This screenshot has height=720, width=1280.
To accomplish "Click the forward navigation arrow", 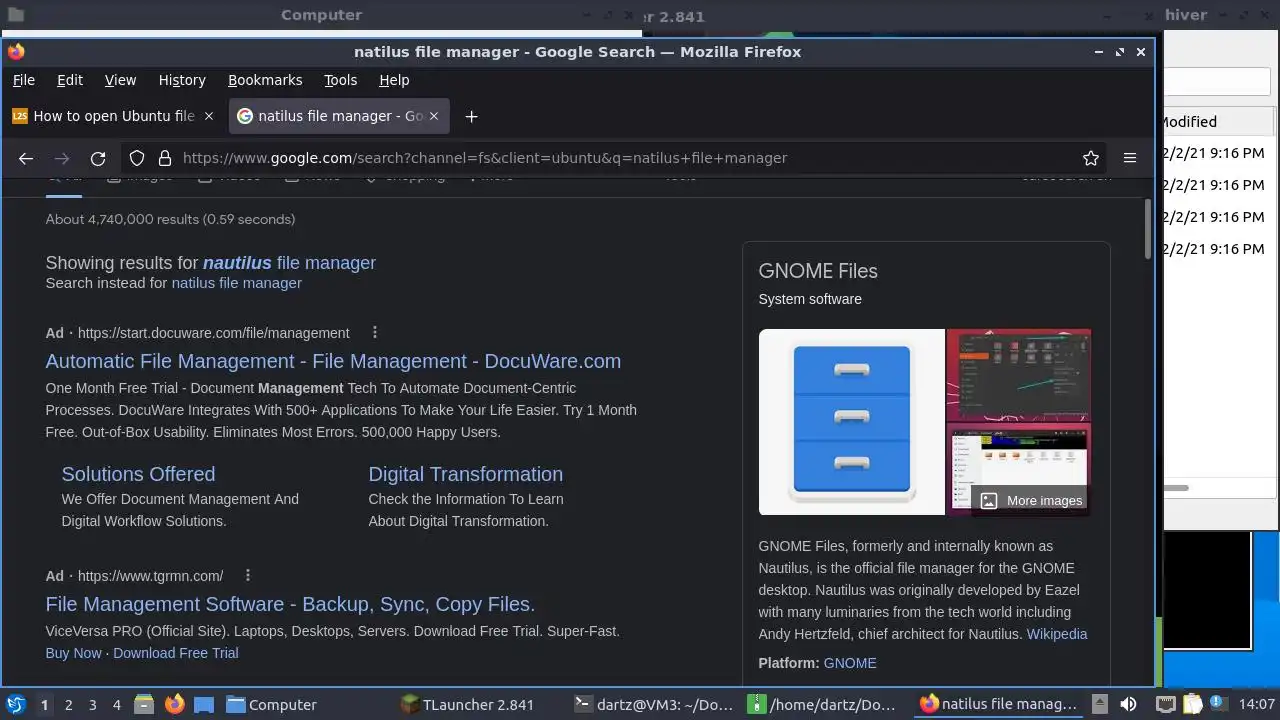I will (62, 158).
